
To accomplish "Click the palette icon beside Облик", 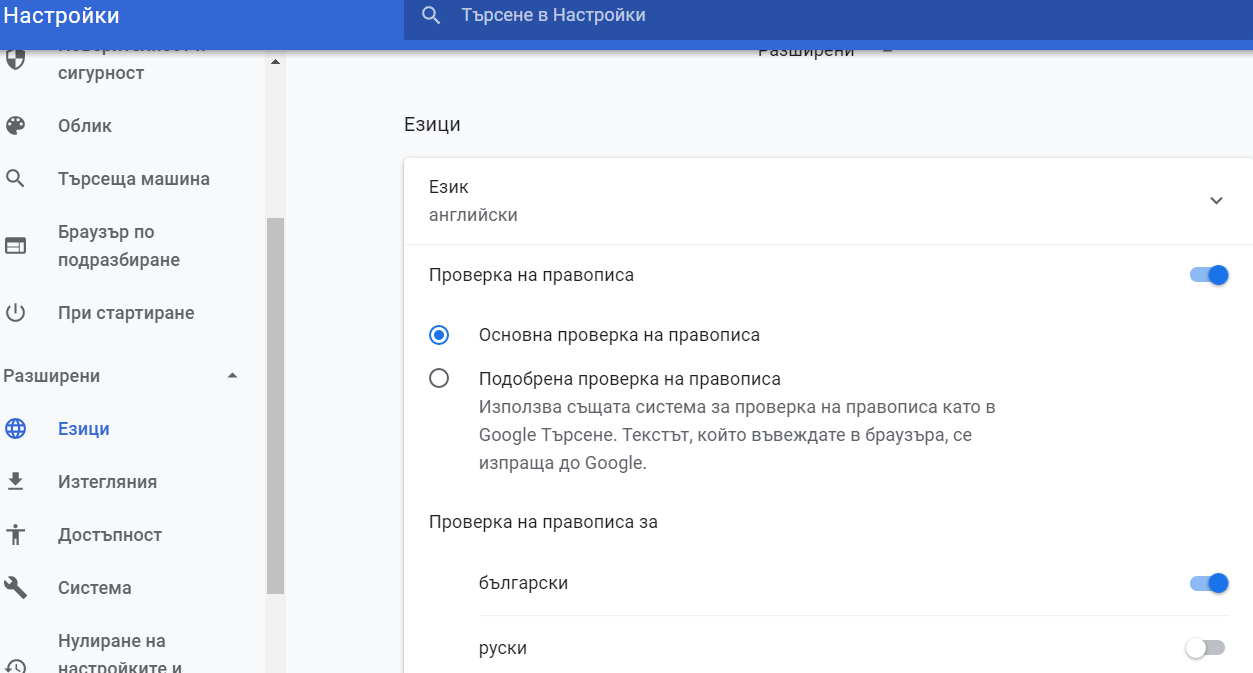I will point(16,126).
